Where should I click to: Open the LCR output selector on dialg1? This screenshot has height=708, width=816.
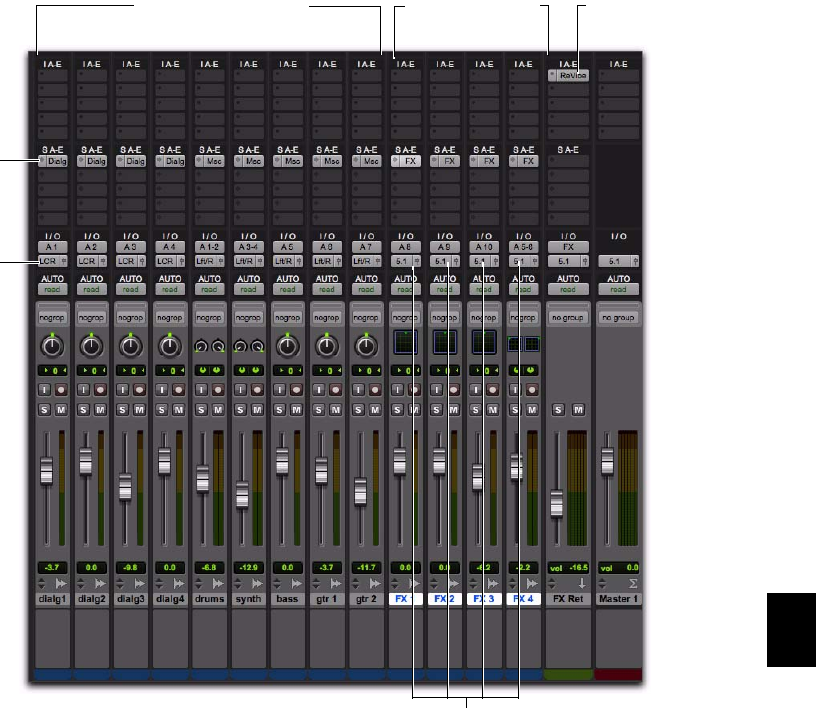(51, 260)
